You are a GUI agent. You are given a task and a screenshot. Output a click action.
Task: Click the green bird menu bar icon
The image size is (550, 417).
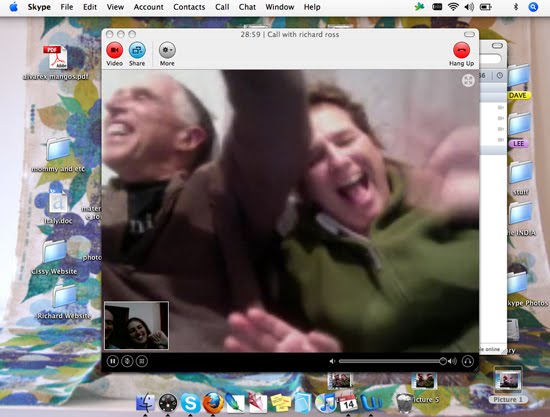coord(419,7)
